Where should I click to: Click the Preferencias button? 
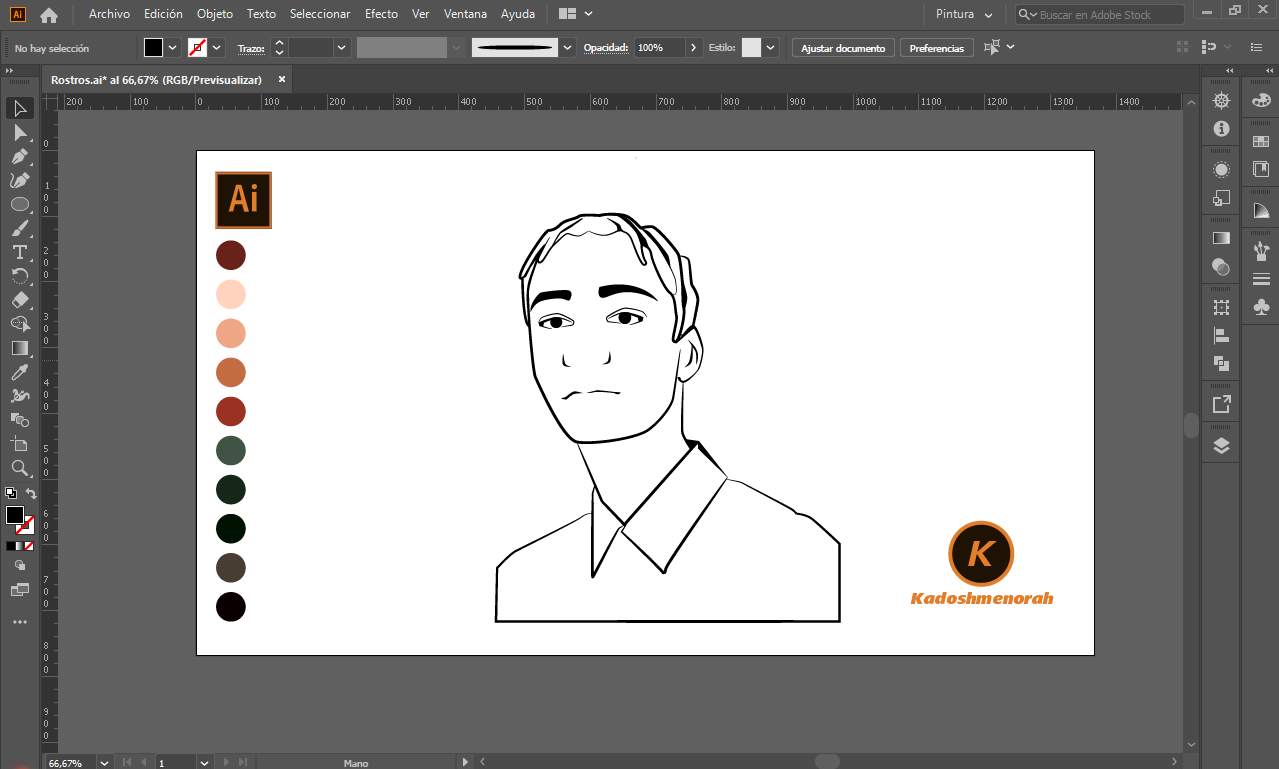click(936, 48)
